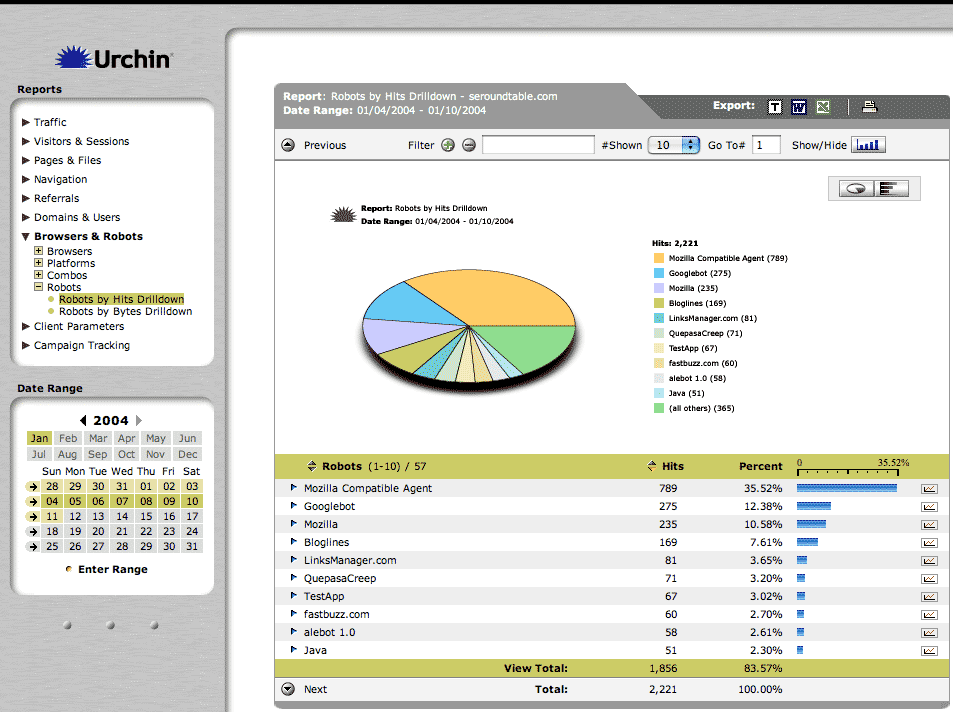The height and width of the screenshot is (712, 953).
Task: Switch chart to bar view
Action: 892,188
